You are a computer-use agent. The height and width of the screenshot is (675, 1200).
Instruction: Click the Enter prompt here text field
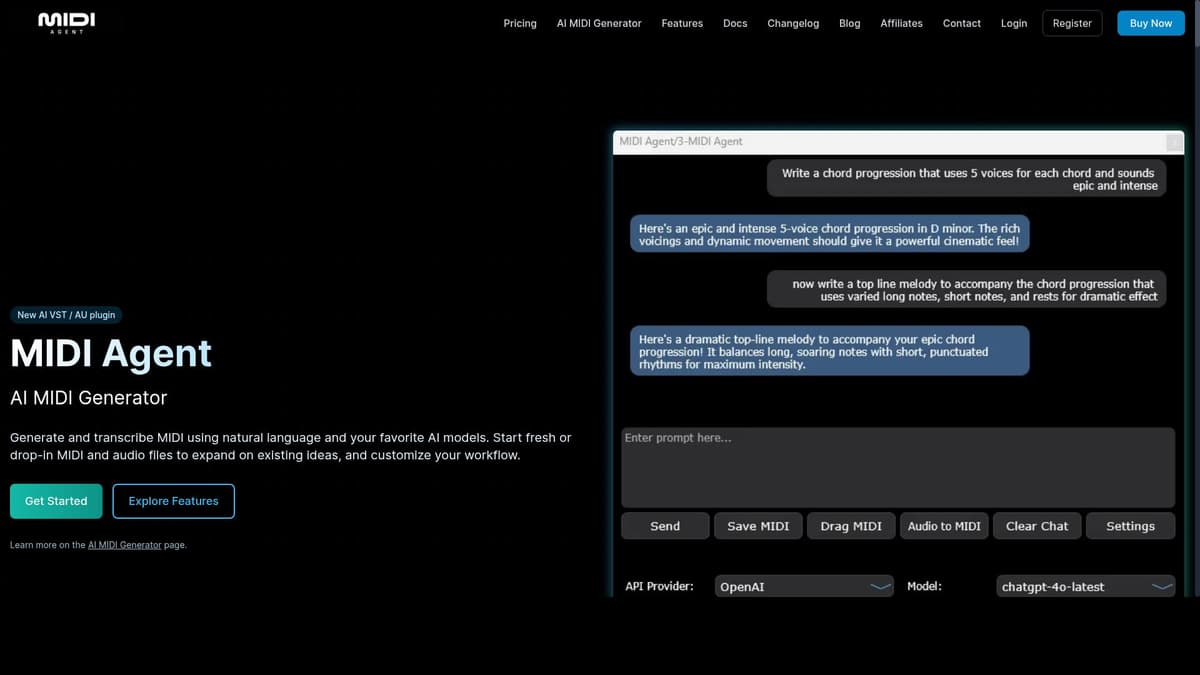click(898, 467)
